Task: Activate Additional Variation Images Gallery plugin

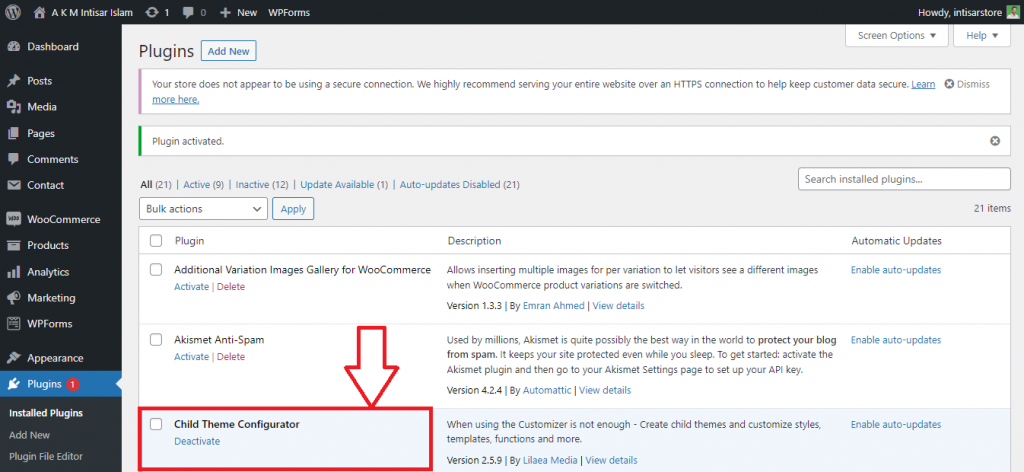Action: [191, 287]
